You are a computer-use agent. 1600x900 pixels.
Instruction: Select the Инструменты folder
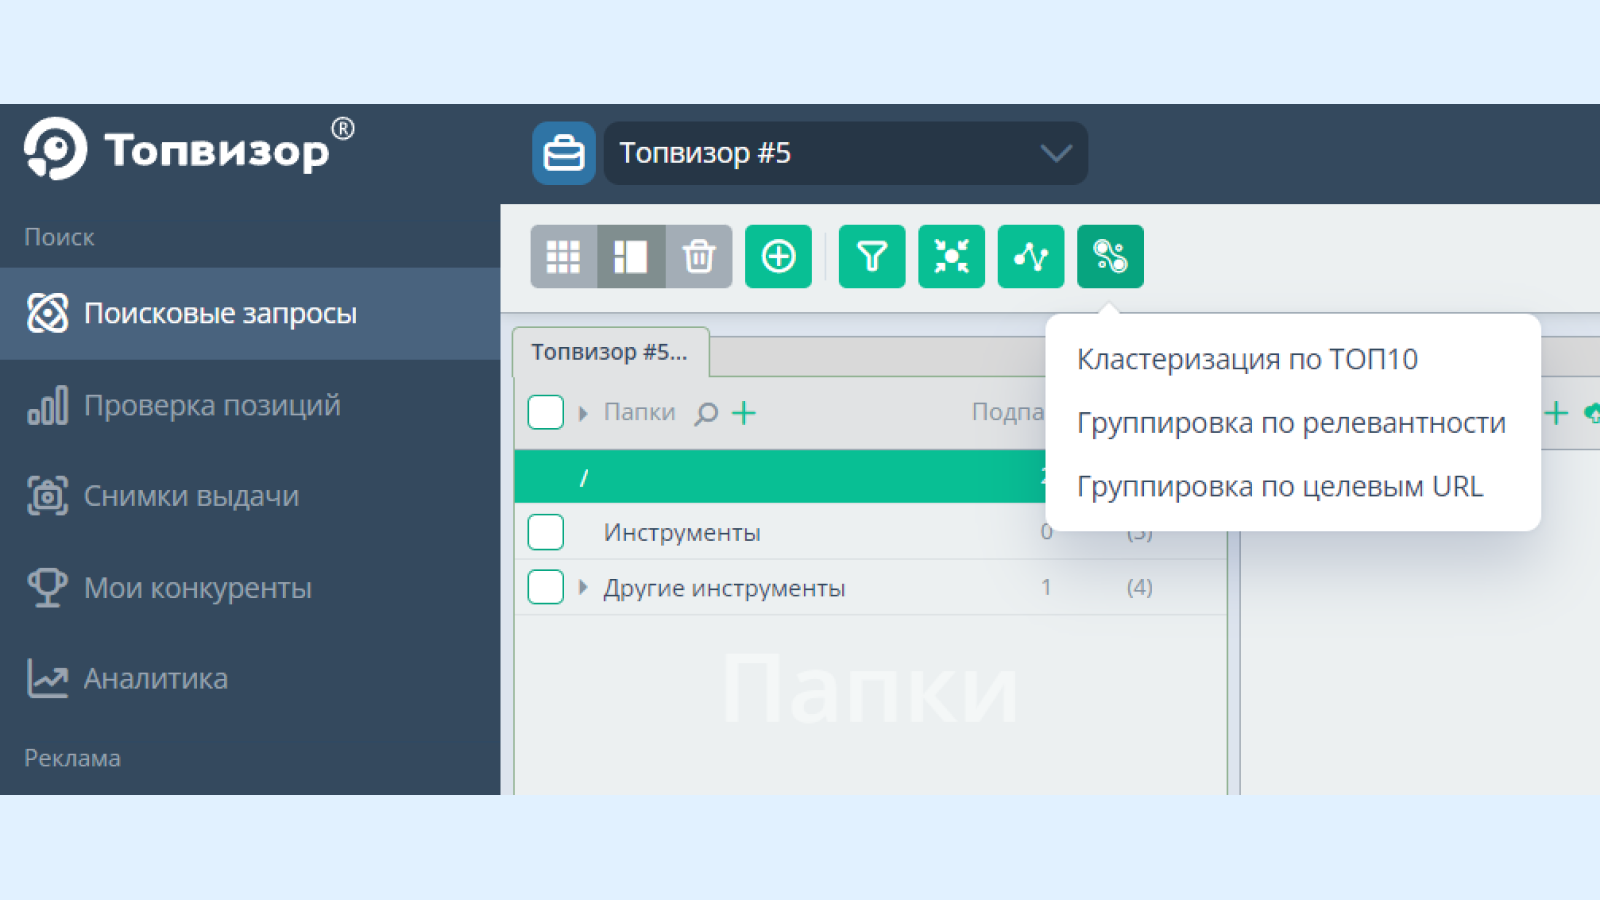tap(682, 532)
